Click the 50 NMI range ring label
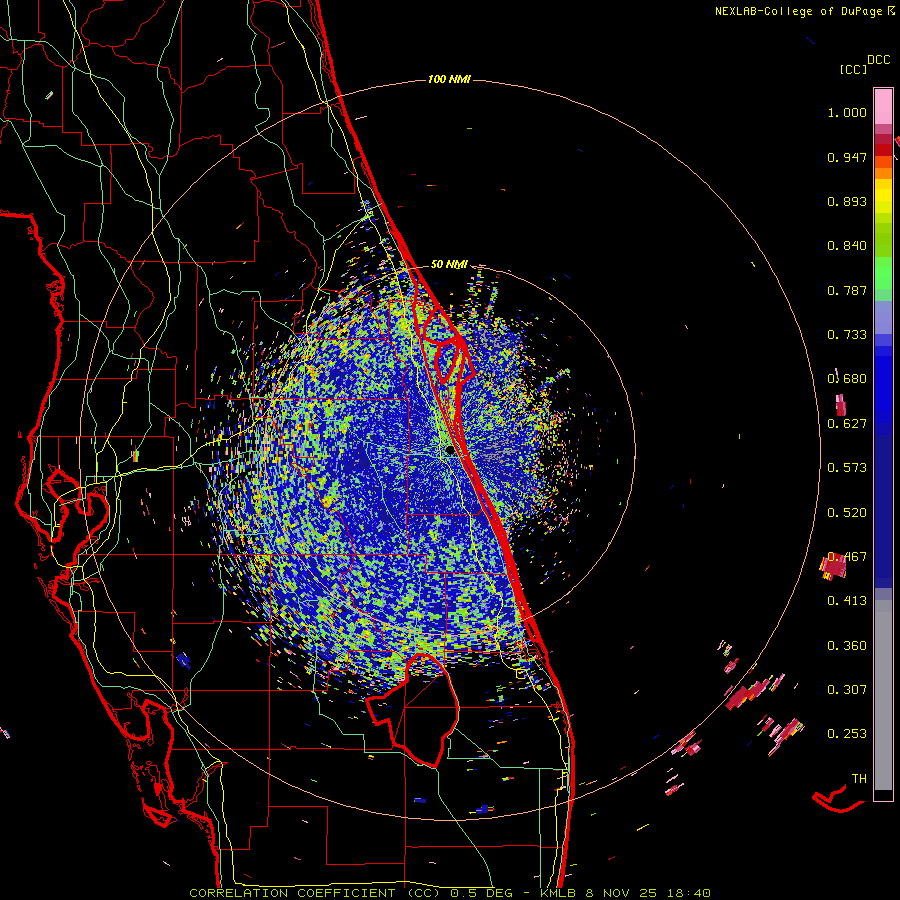The width and height of the screenshot is (900, 900). [x=449, y=264]
